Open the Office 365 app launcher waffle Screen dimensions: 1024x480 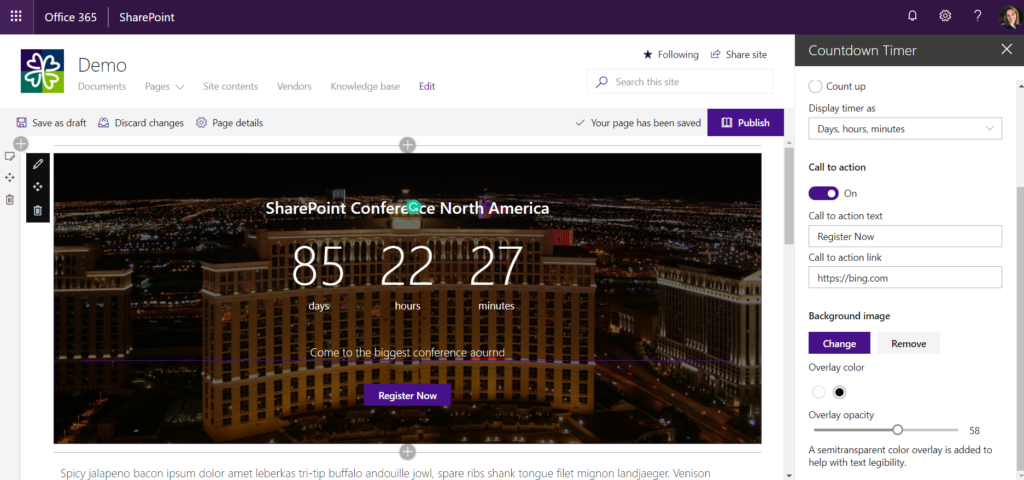16,16
